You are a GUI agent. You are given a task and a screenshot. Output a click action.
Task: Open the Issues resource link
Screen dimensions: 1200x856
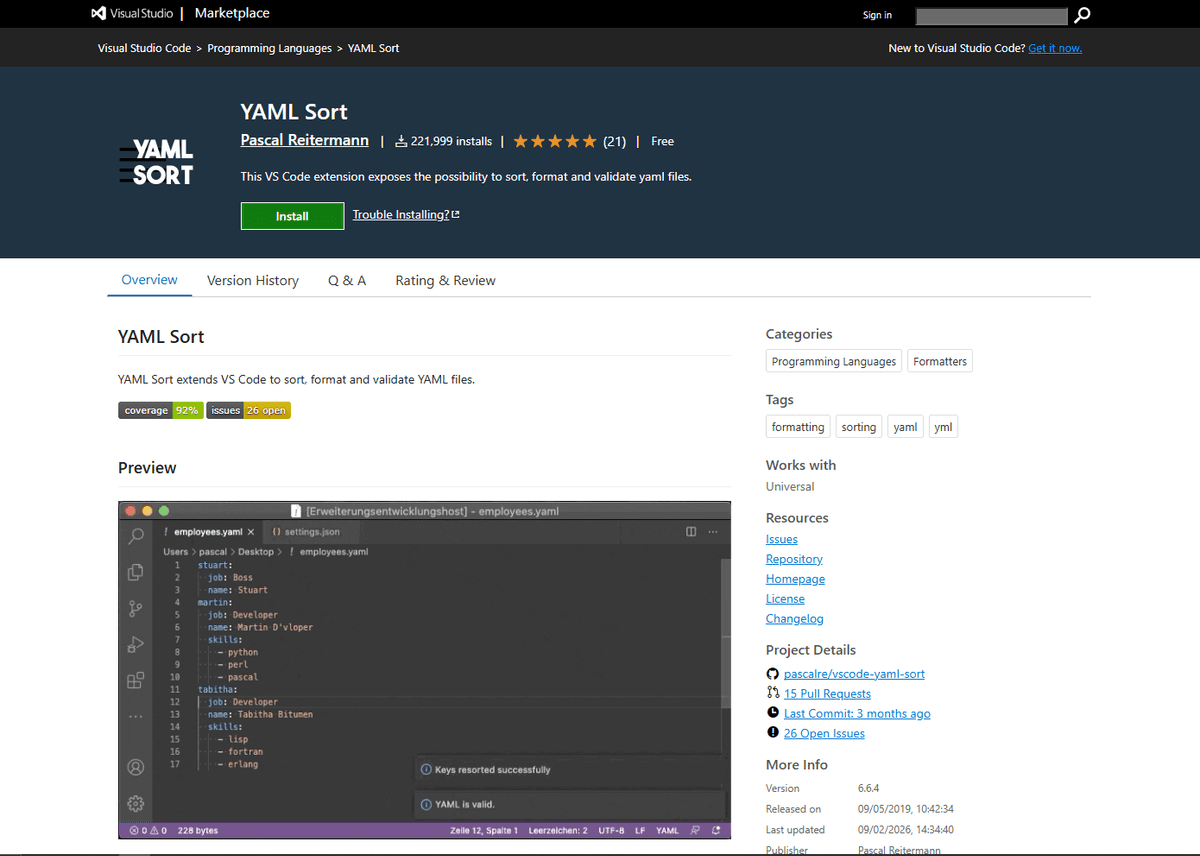pos(782,539)
